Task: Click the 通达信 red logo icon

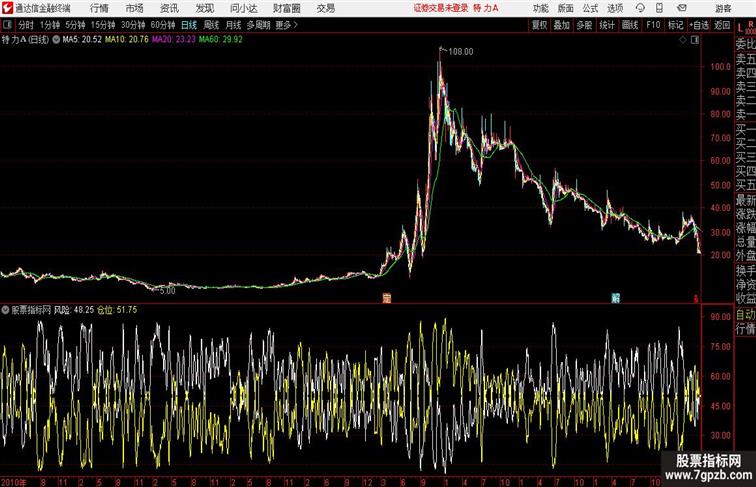Action: click(7, 8)
